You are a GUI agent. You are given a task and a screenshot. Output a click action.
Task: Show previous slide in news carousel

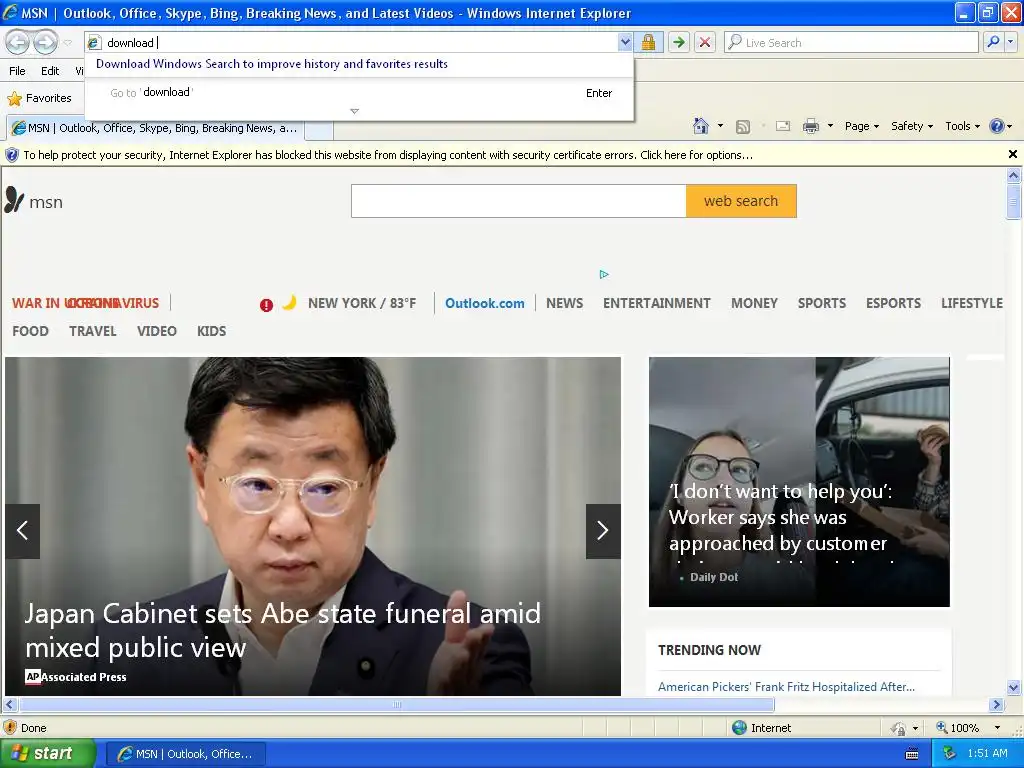[x=22, y=531]
